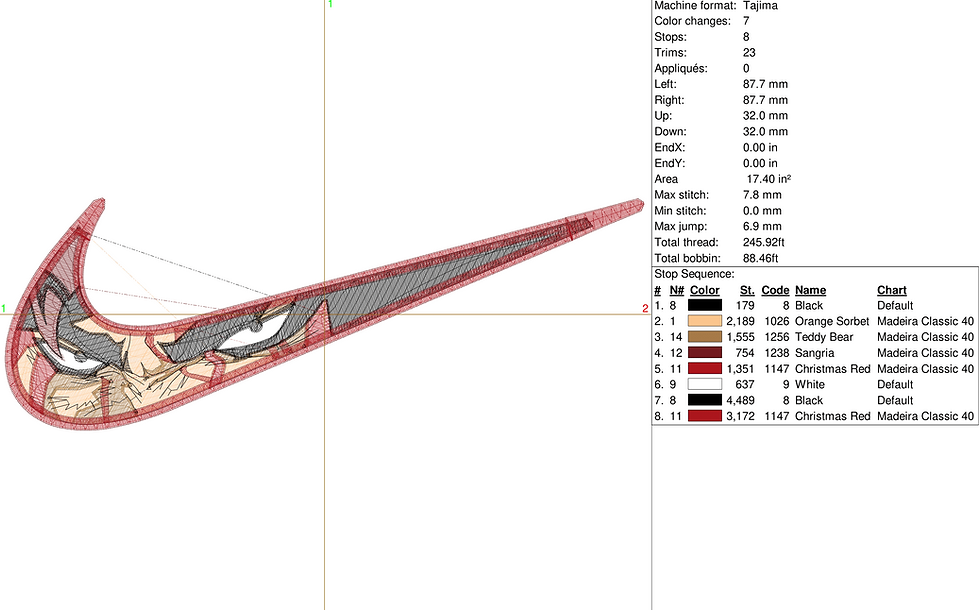This screenshot has height=610, width=980.
Task: Click the Christmas Red swatch in row 5
Action: (x=704, y=368)
